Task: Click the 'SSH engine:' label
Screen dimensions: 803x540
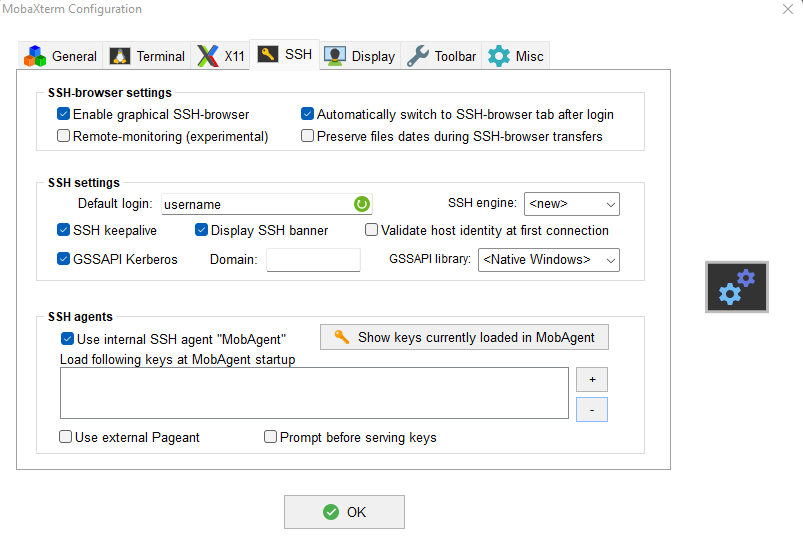Action: point(482,203)
